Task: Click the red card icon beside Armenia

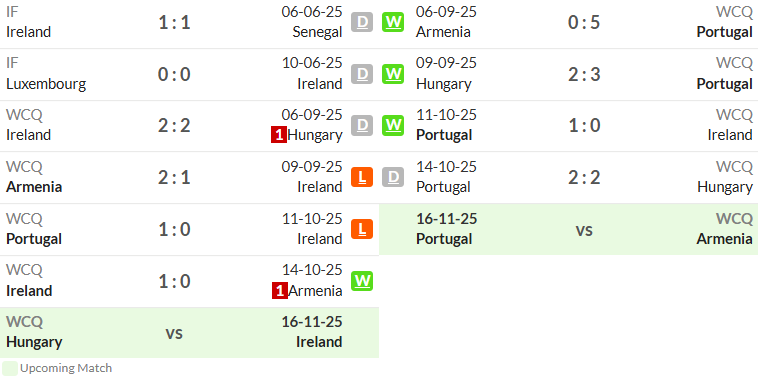Action: tap(279, 291)
